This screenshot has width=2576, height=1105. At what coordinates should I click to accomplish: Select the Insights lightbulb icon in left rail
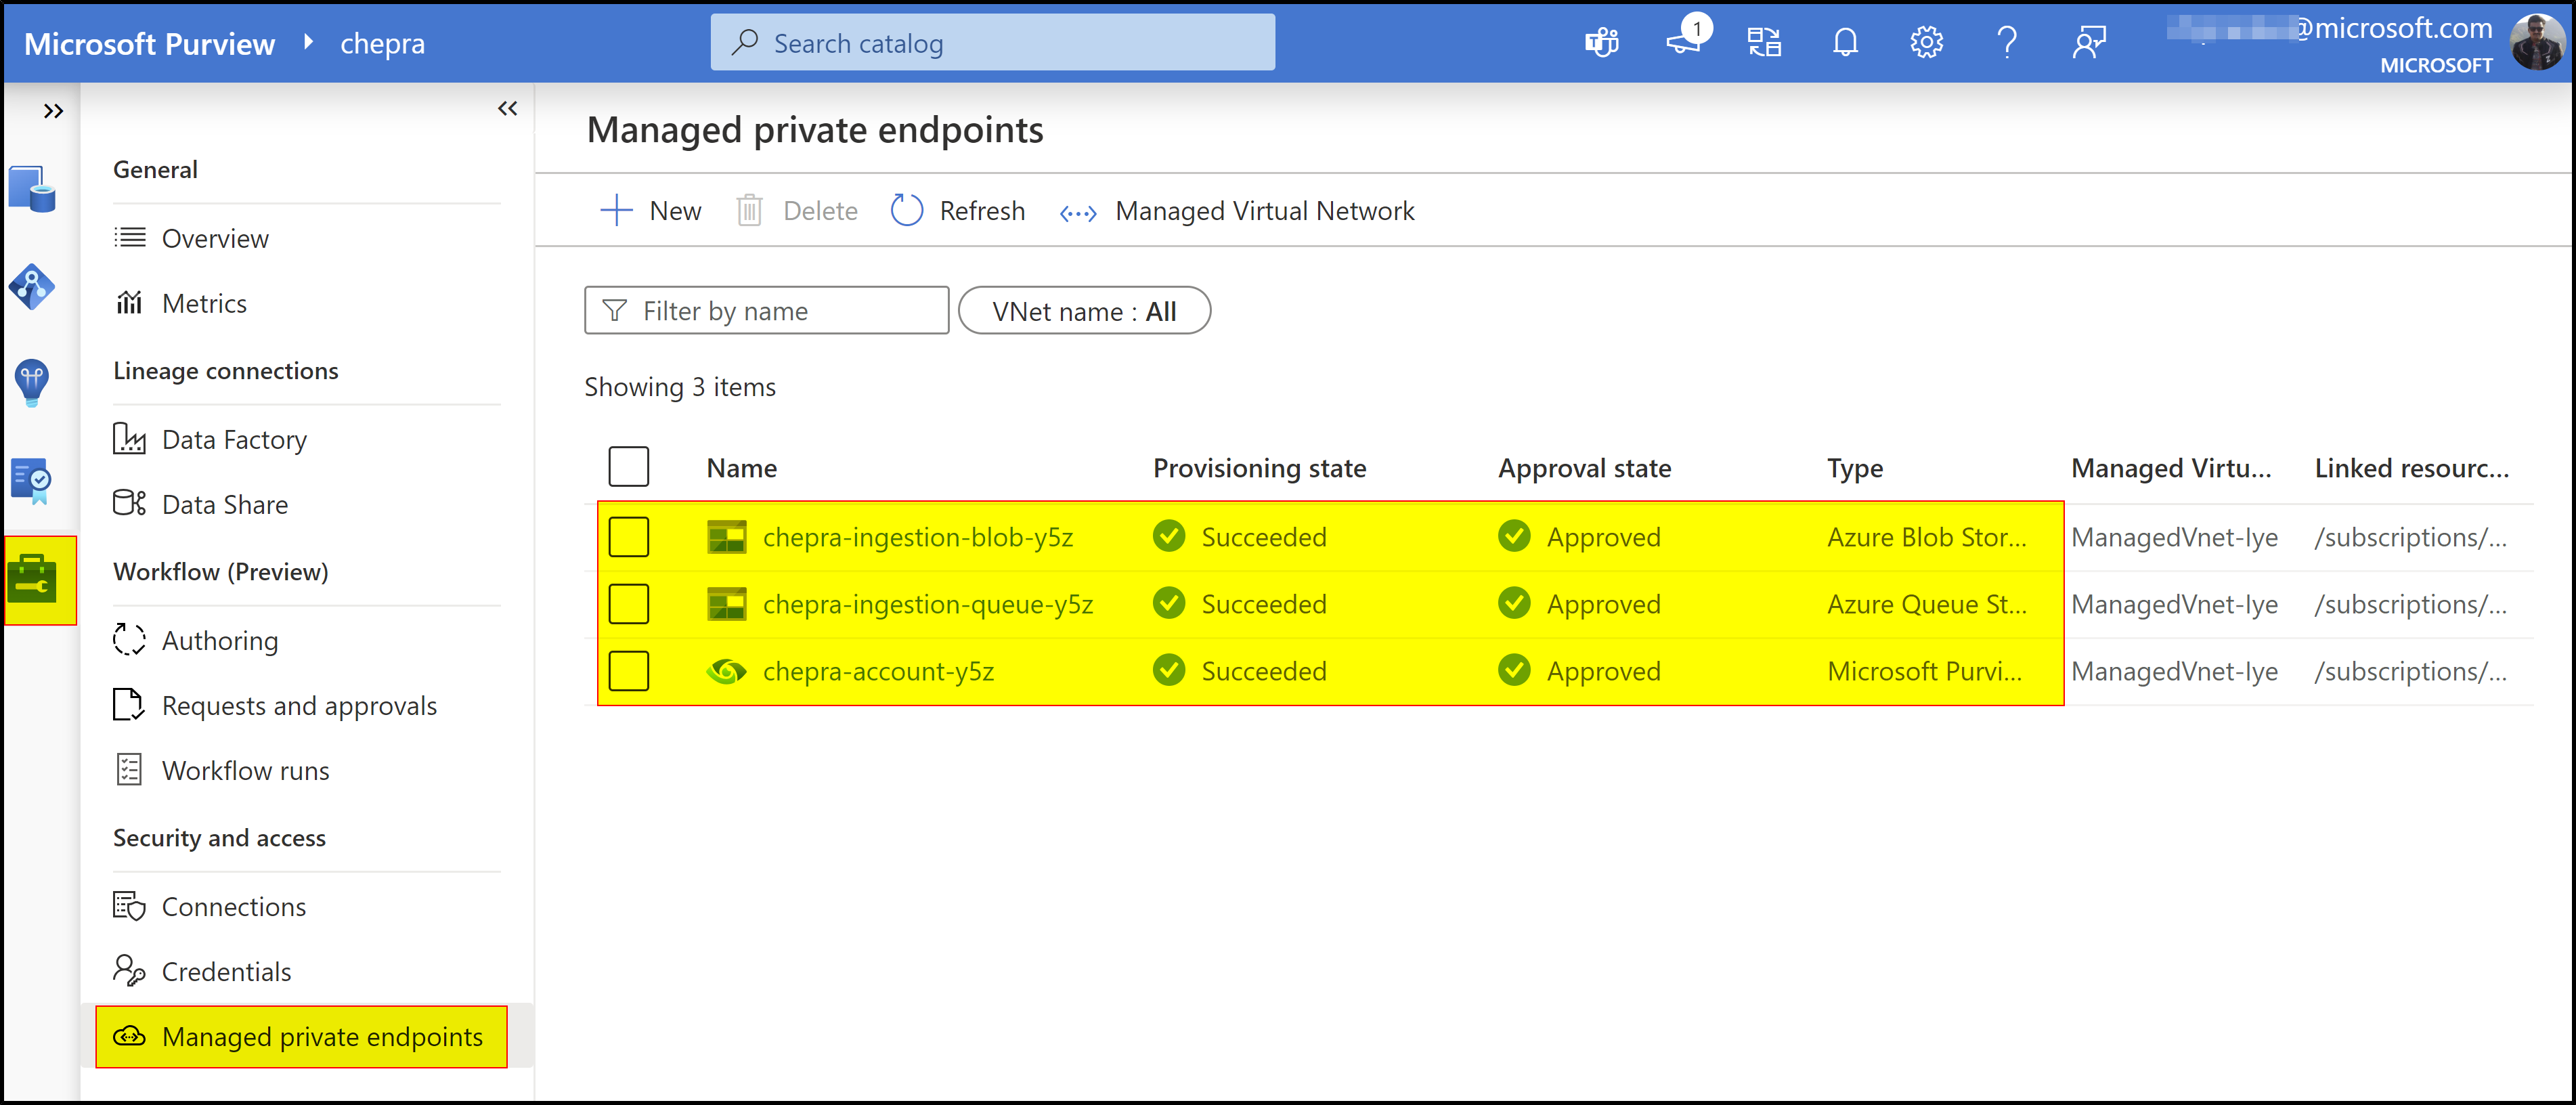[x=33, y=383]
